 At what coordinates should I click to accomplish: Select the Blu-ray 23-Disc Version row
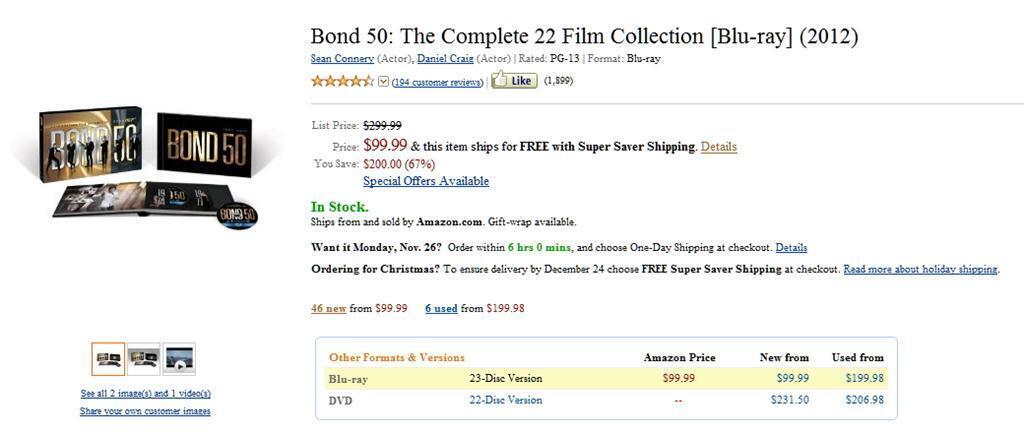[505, 379]
